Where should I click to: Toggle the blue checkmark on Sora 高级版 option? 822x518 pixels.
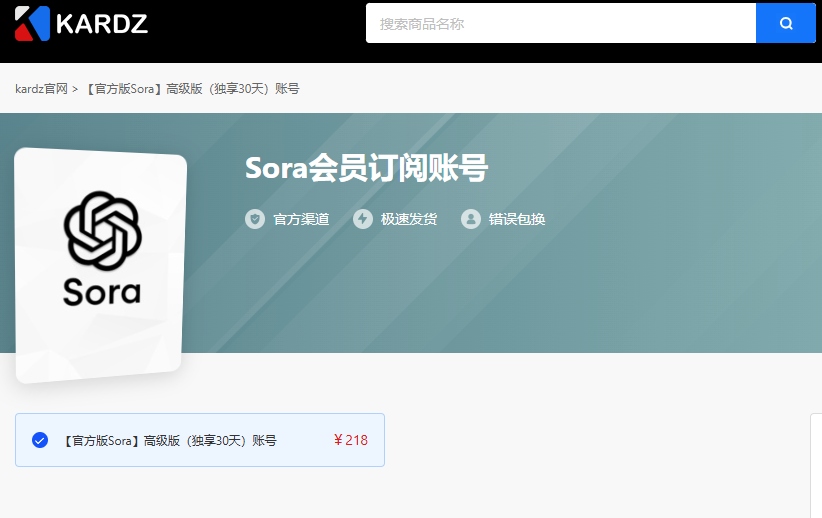point(40,440)
